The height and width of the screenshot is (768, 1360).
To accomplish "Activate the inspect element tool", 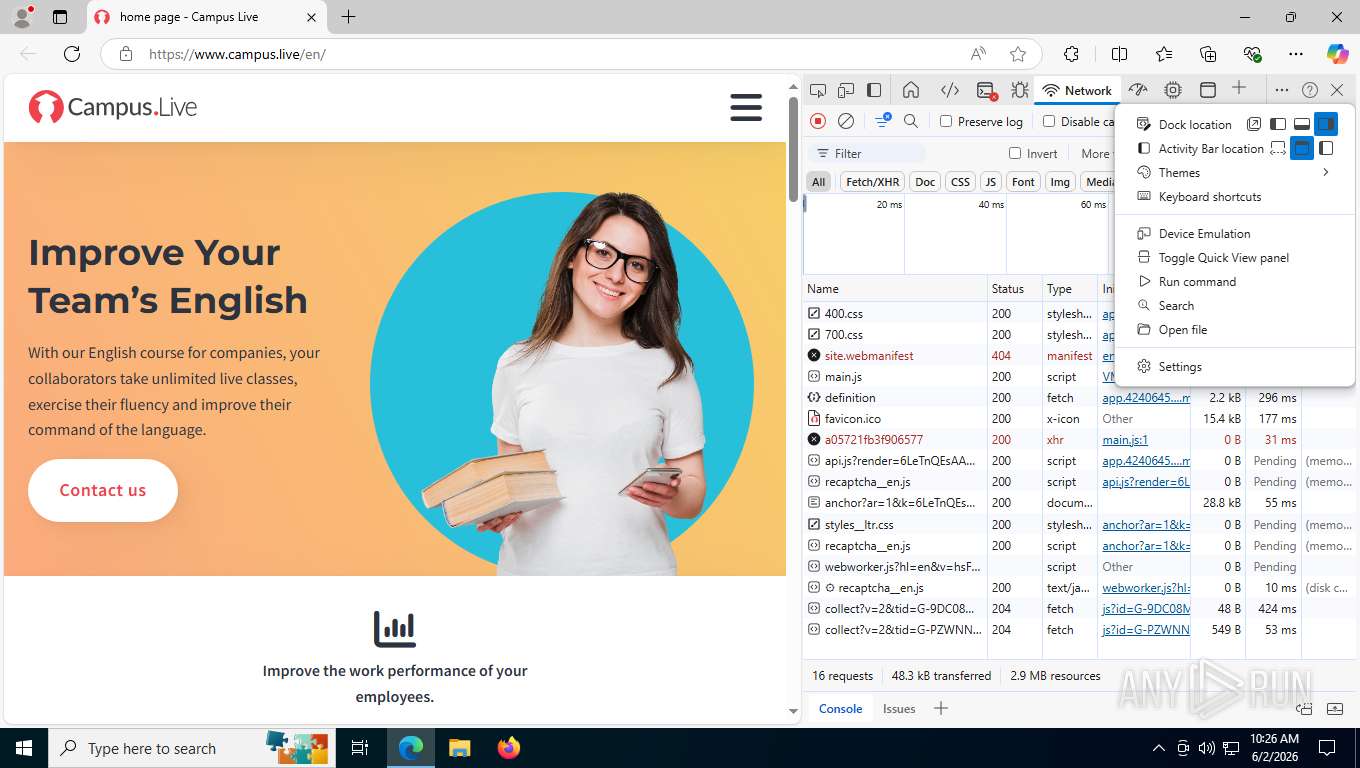I will (x=818, y=90).
